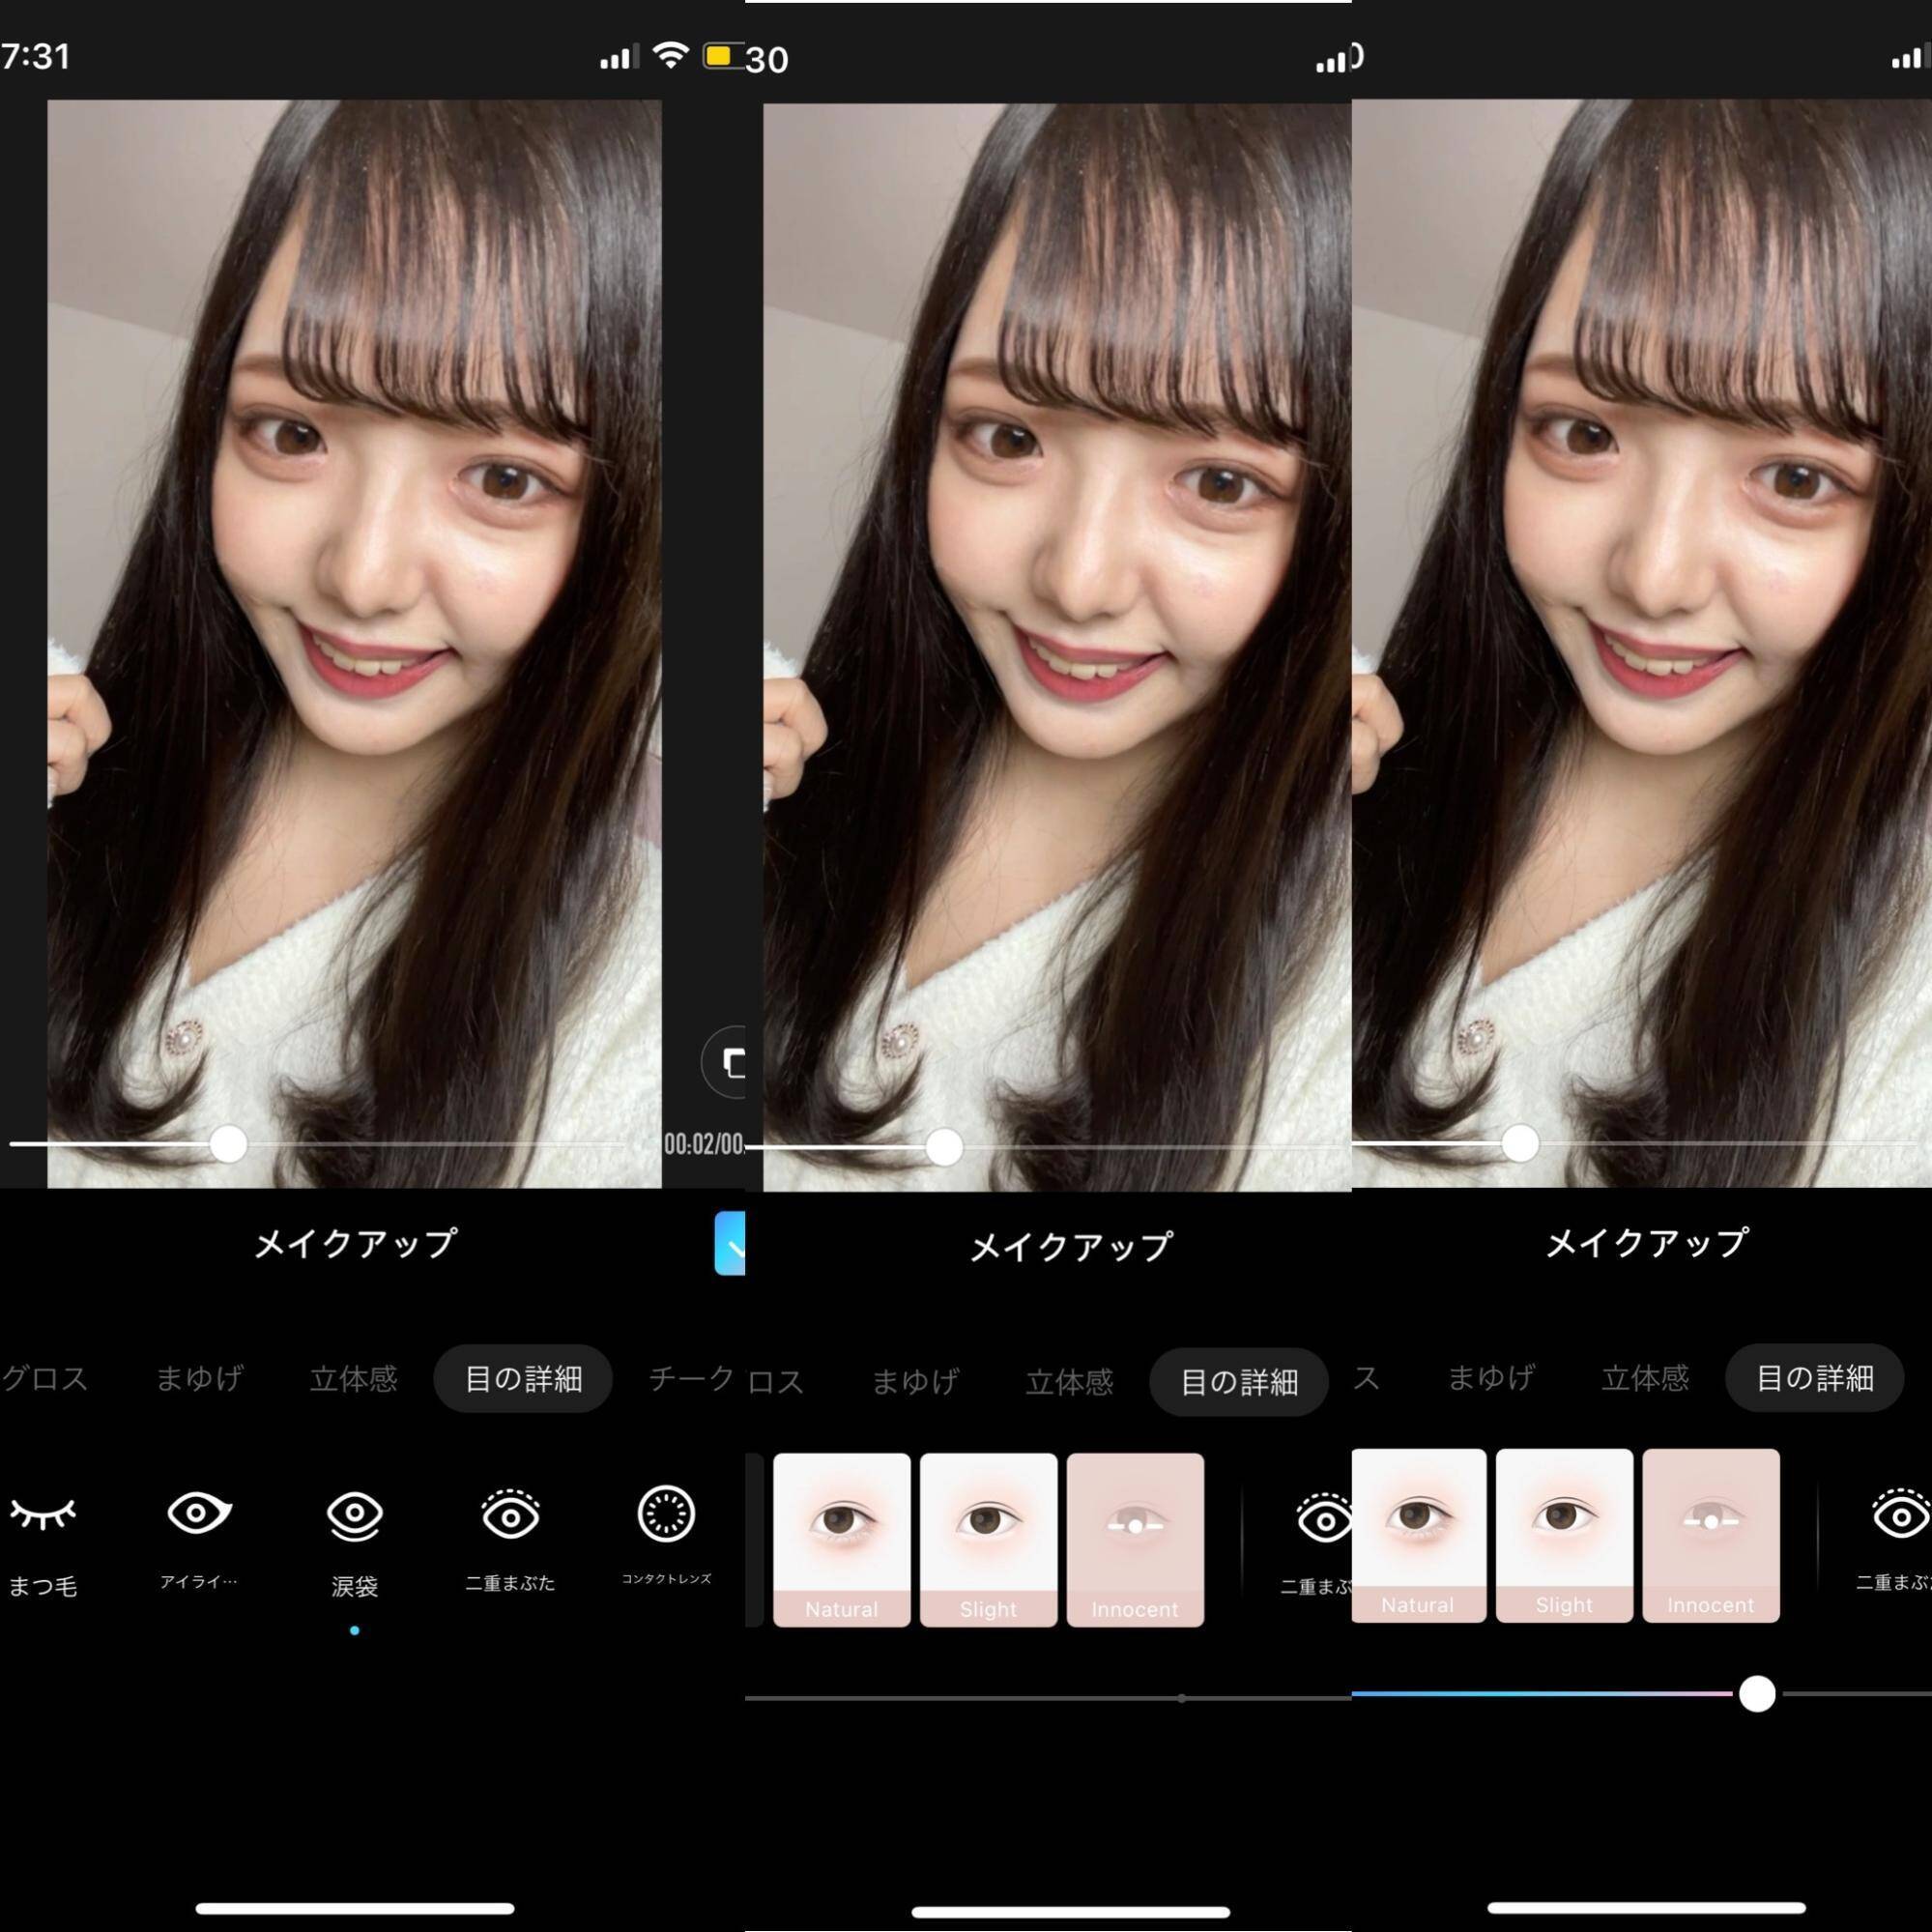This screenshot has height=1932, width=1932.
Task: Select the まつ毛 eyelash icon
Action: click(43, 1513)
